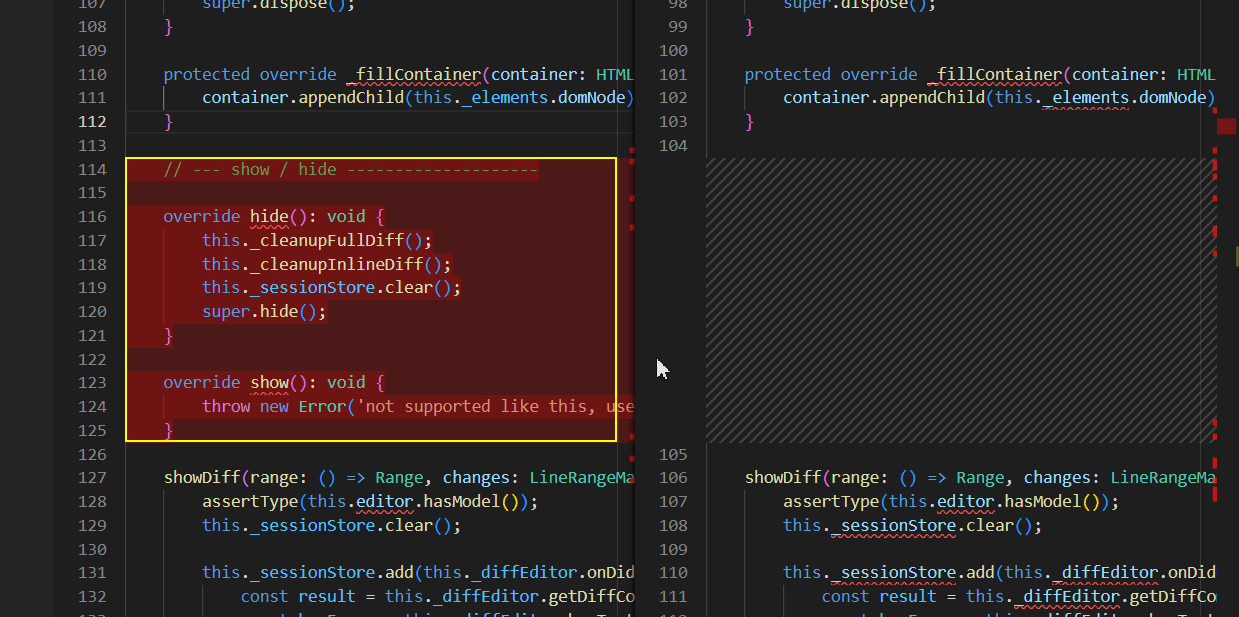Click 'showDiff' on right pane line 106
The width and height of the screenshot is (1239, 617).
point(783,478)
